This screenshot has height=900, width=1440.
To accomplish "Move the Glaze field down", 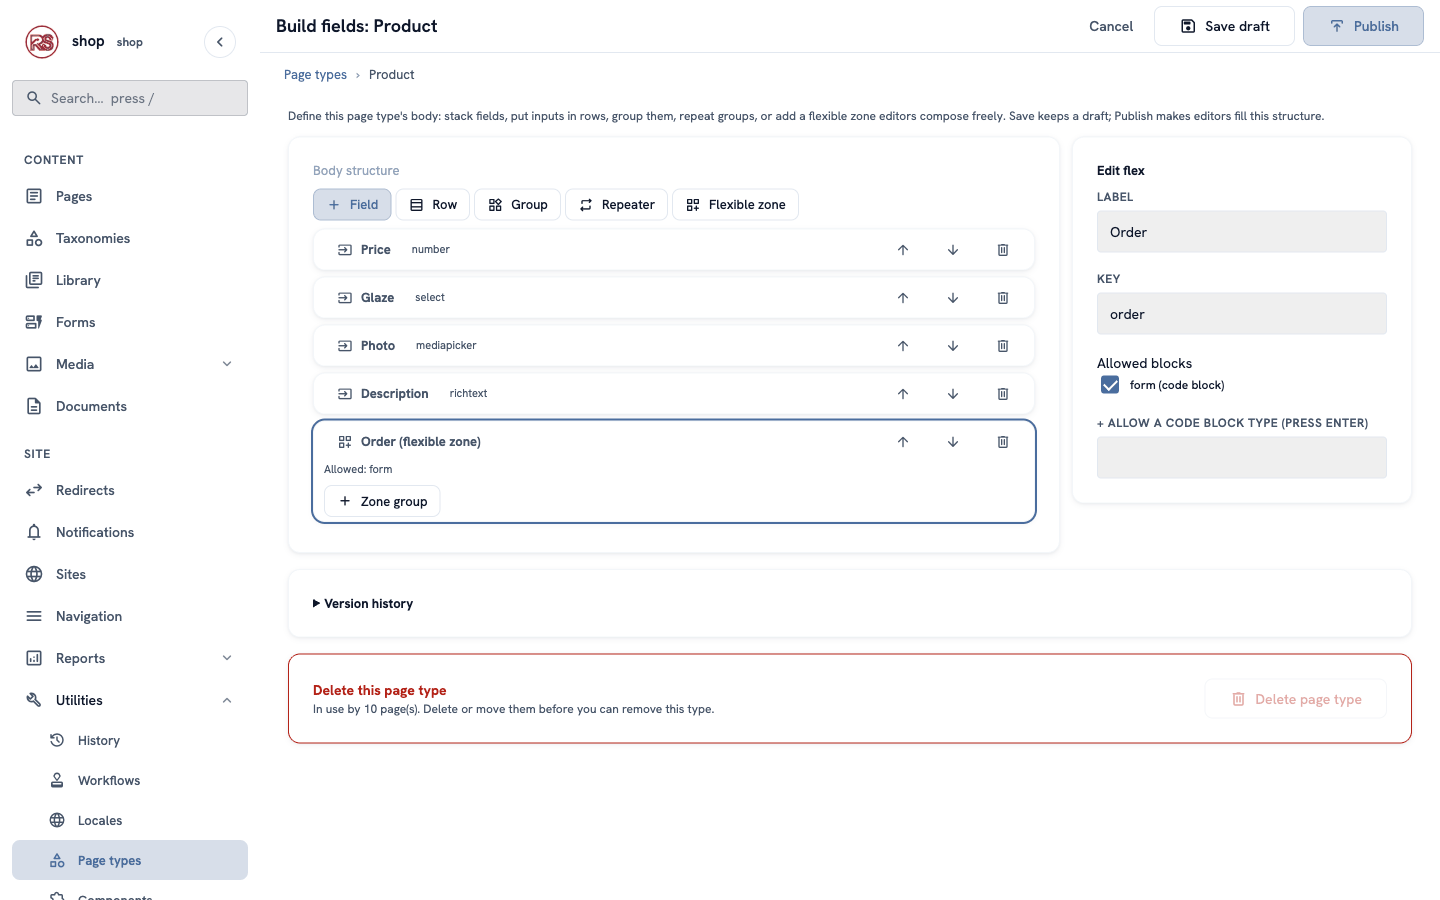I will 953,298.
